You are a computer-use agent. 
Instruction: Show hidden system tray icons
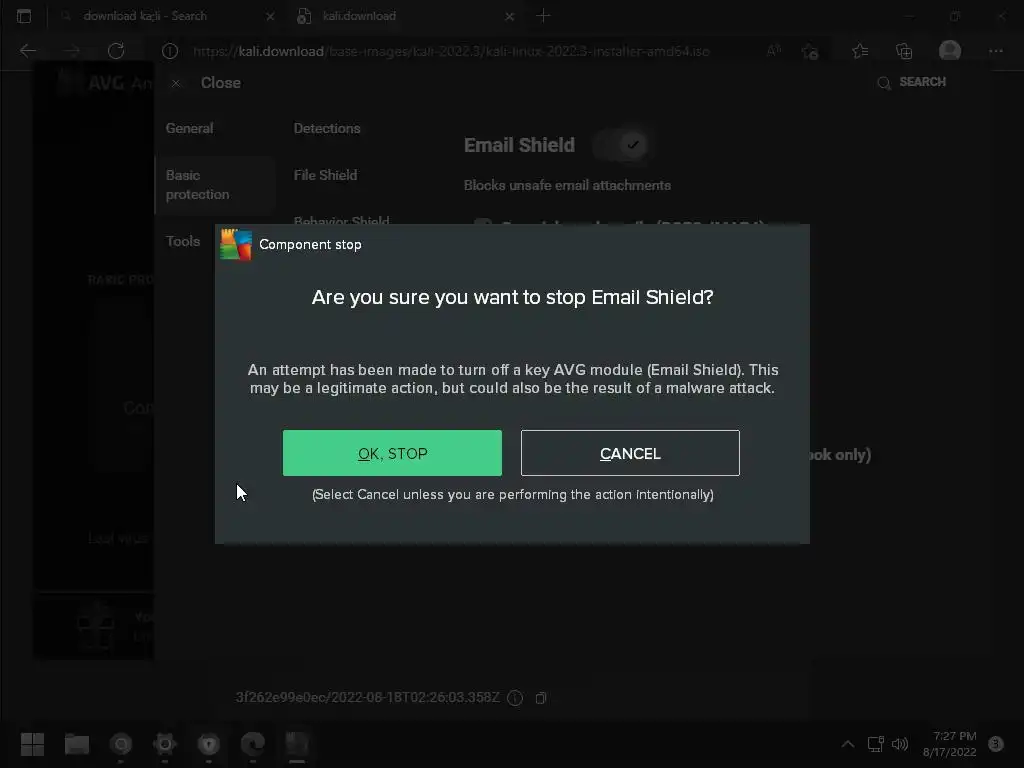point(848,744)
